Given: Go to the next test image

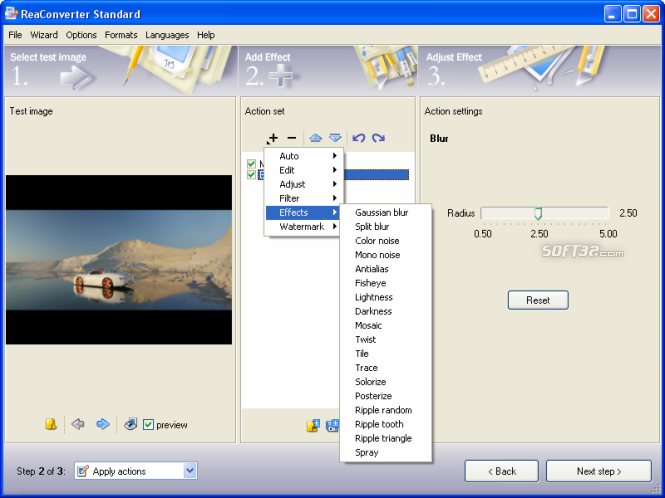Looking at the screenshot, I should 103,424.
